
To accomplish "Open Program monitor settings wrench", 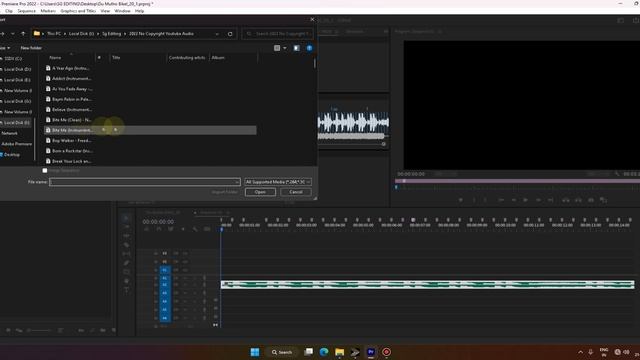I will click(x=617, y=174).
